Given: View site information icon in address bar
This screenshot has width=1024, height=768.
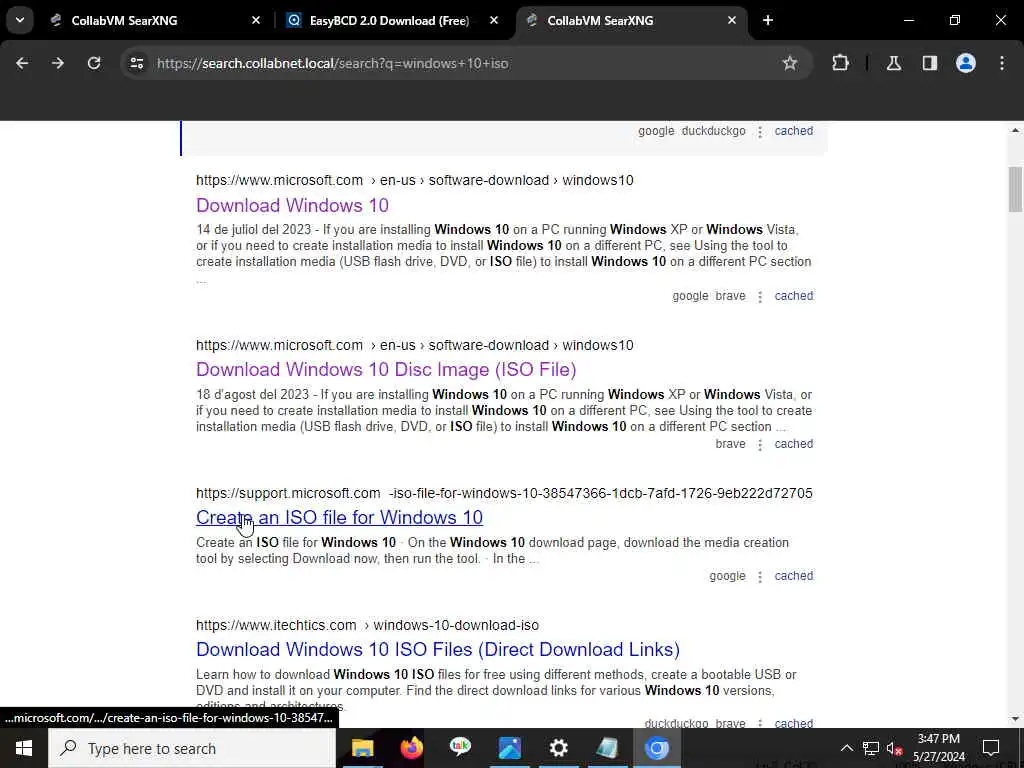Looking at the screenshot, I should point(136,63).
